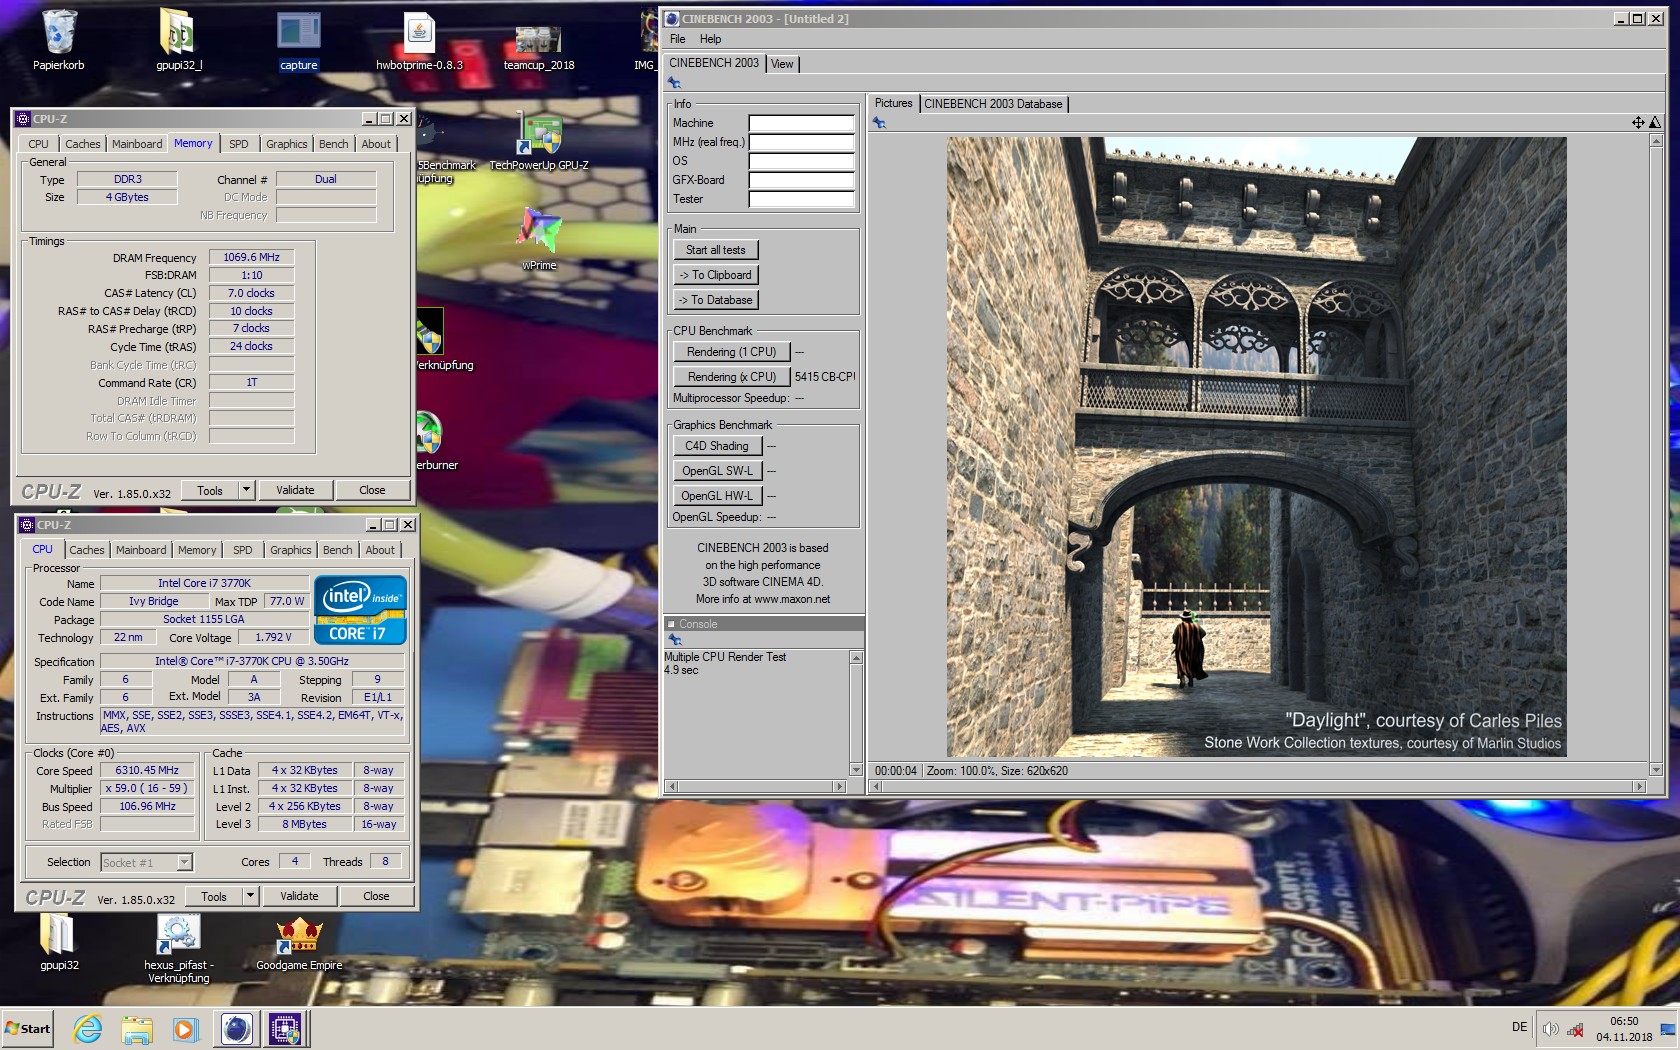Open Internet Explorer from the taskbar

pyautogui.click(x=88, y=1029)
